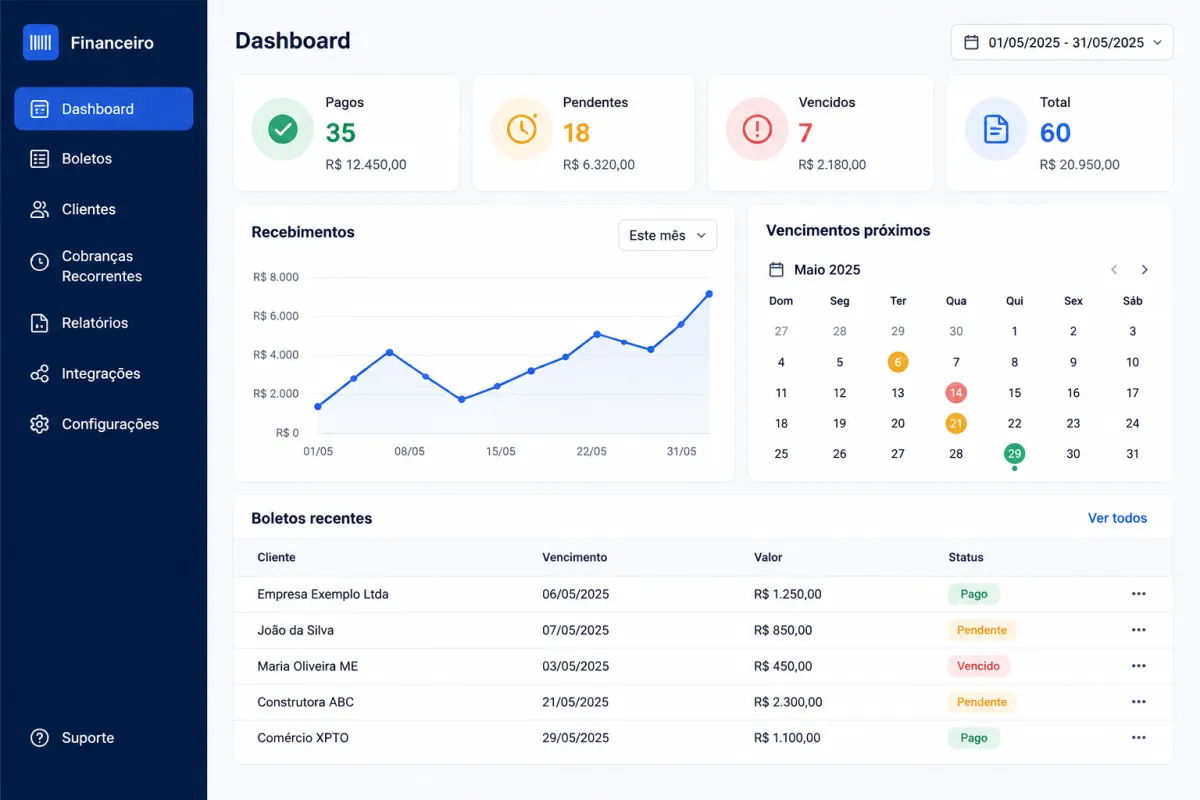Expand the Este mês period dropdown
1200x800 pixels.
668,235
